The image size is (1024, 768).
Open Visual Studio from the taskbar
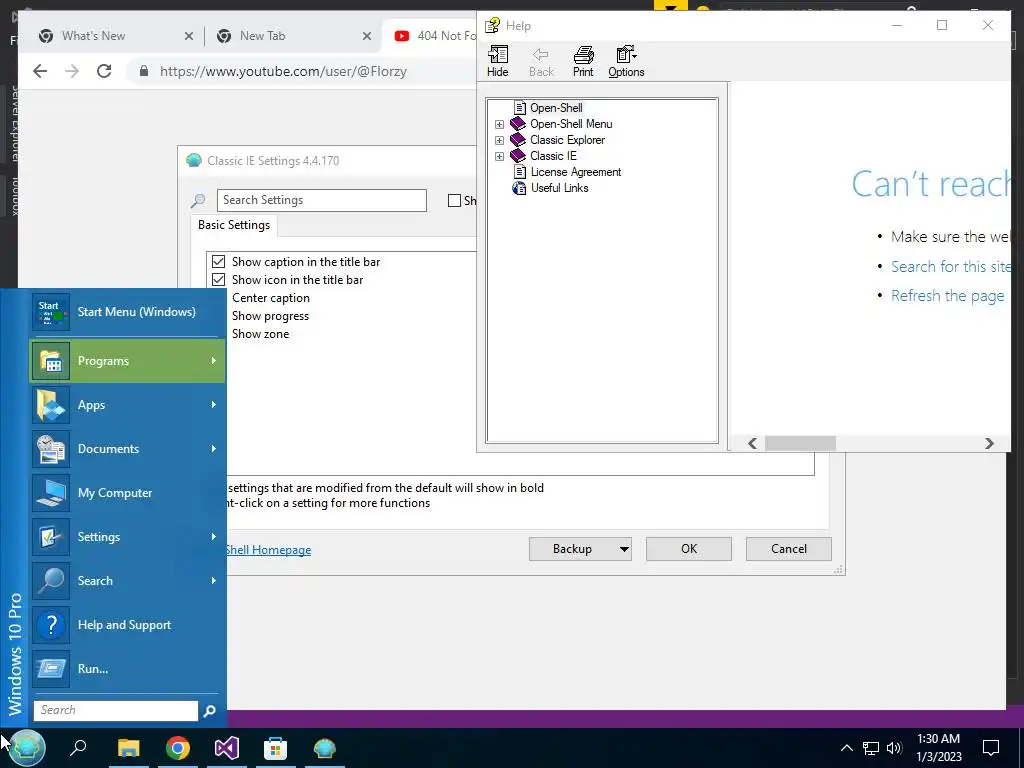[x=227, y=748]
